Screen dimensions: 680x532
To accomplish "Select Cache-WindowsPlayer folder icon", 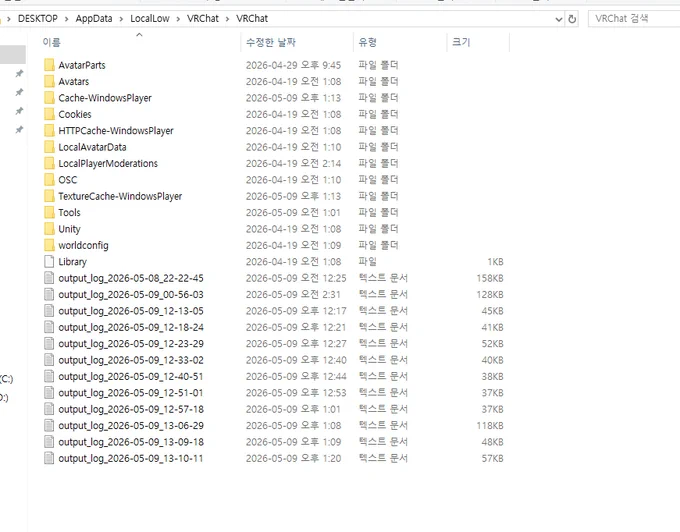I will [49, 98].
